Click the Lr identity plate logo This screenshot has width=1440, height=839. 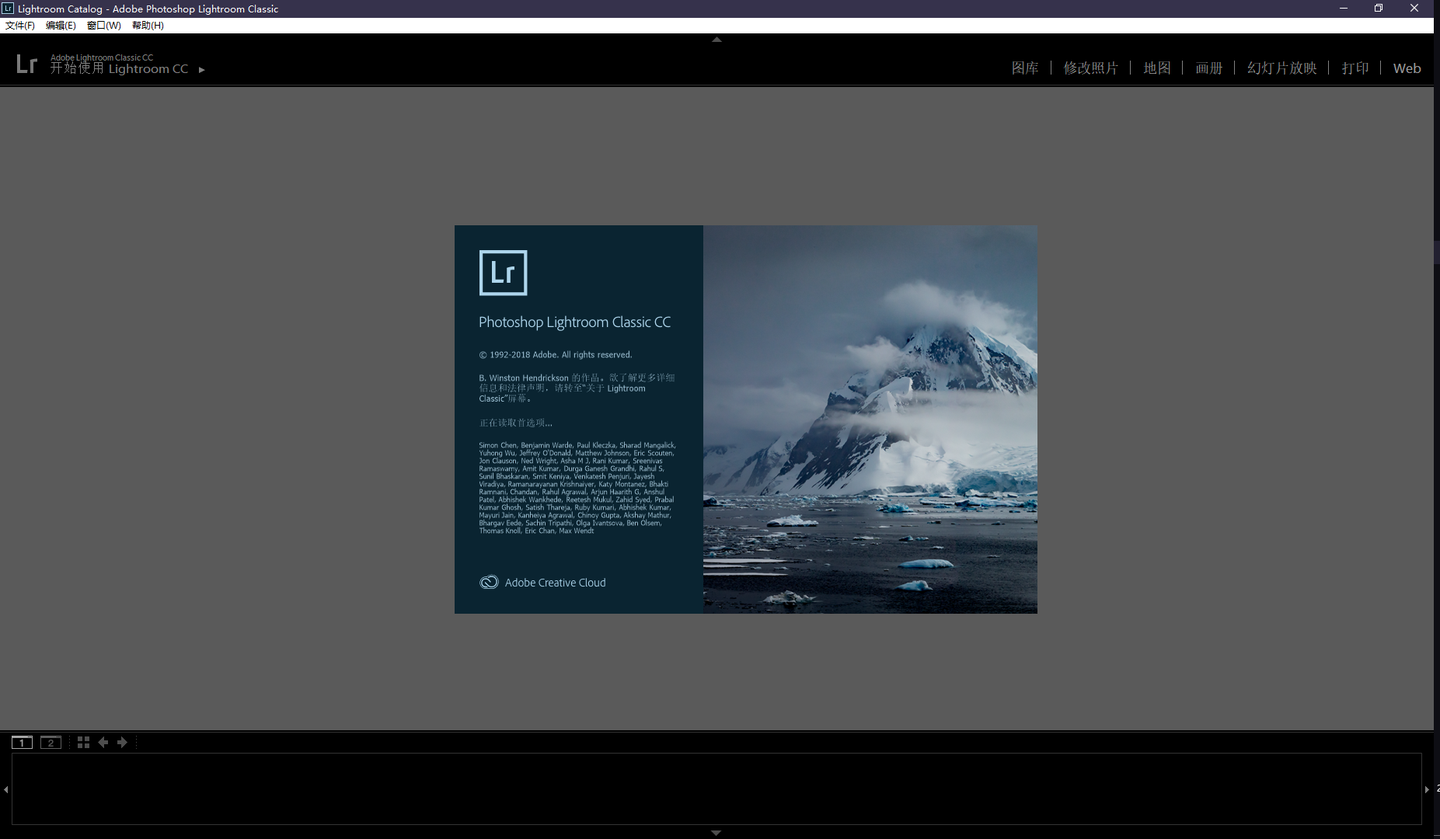[x=27, y=65]
